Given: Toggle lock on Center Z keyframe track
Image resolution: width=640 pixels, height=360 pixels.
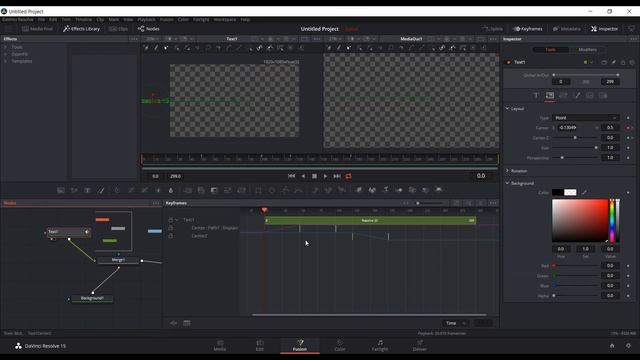Looking at the screenshot, I should point(171,236).
